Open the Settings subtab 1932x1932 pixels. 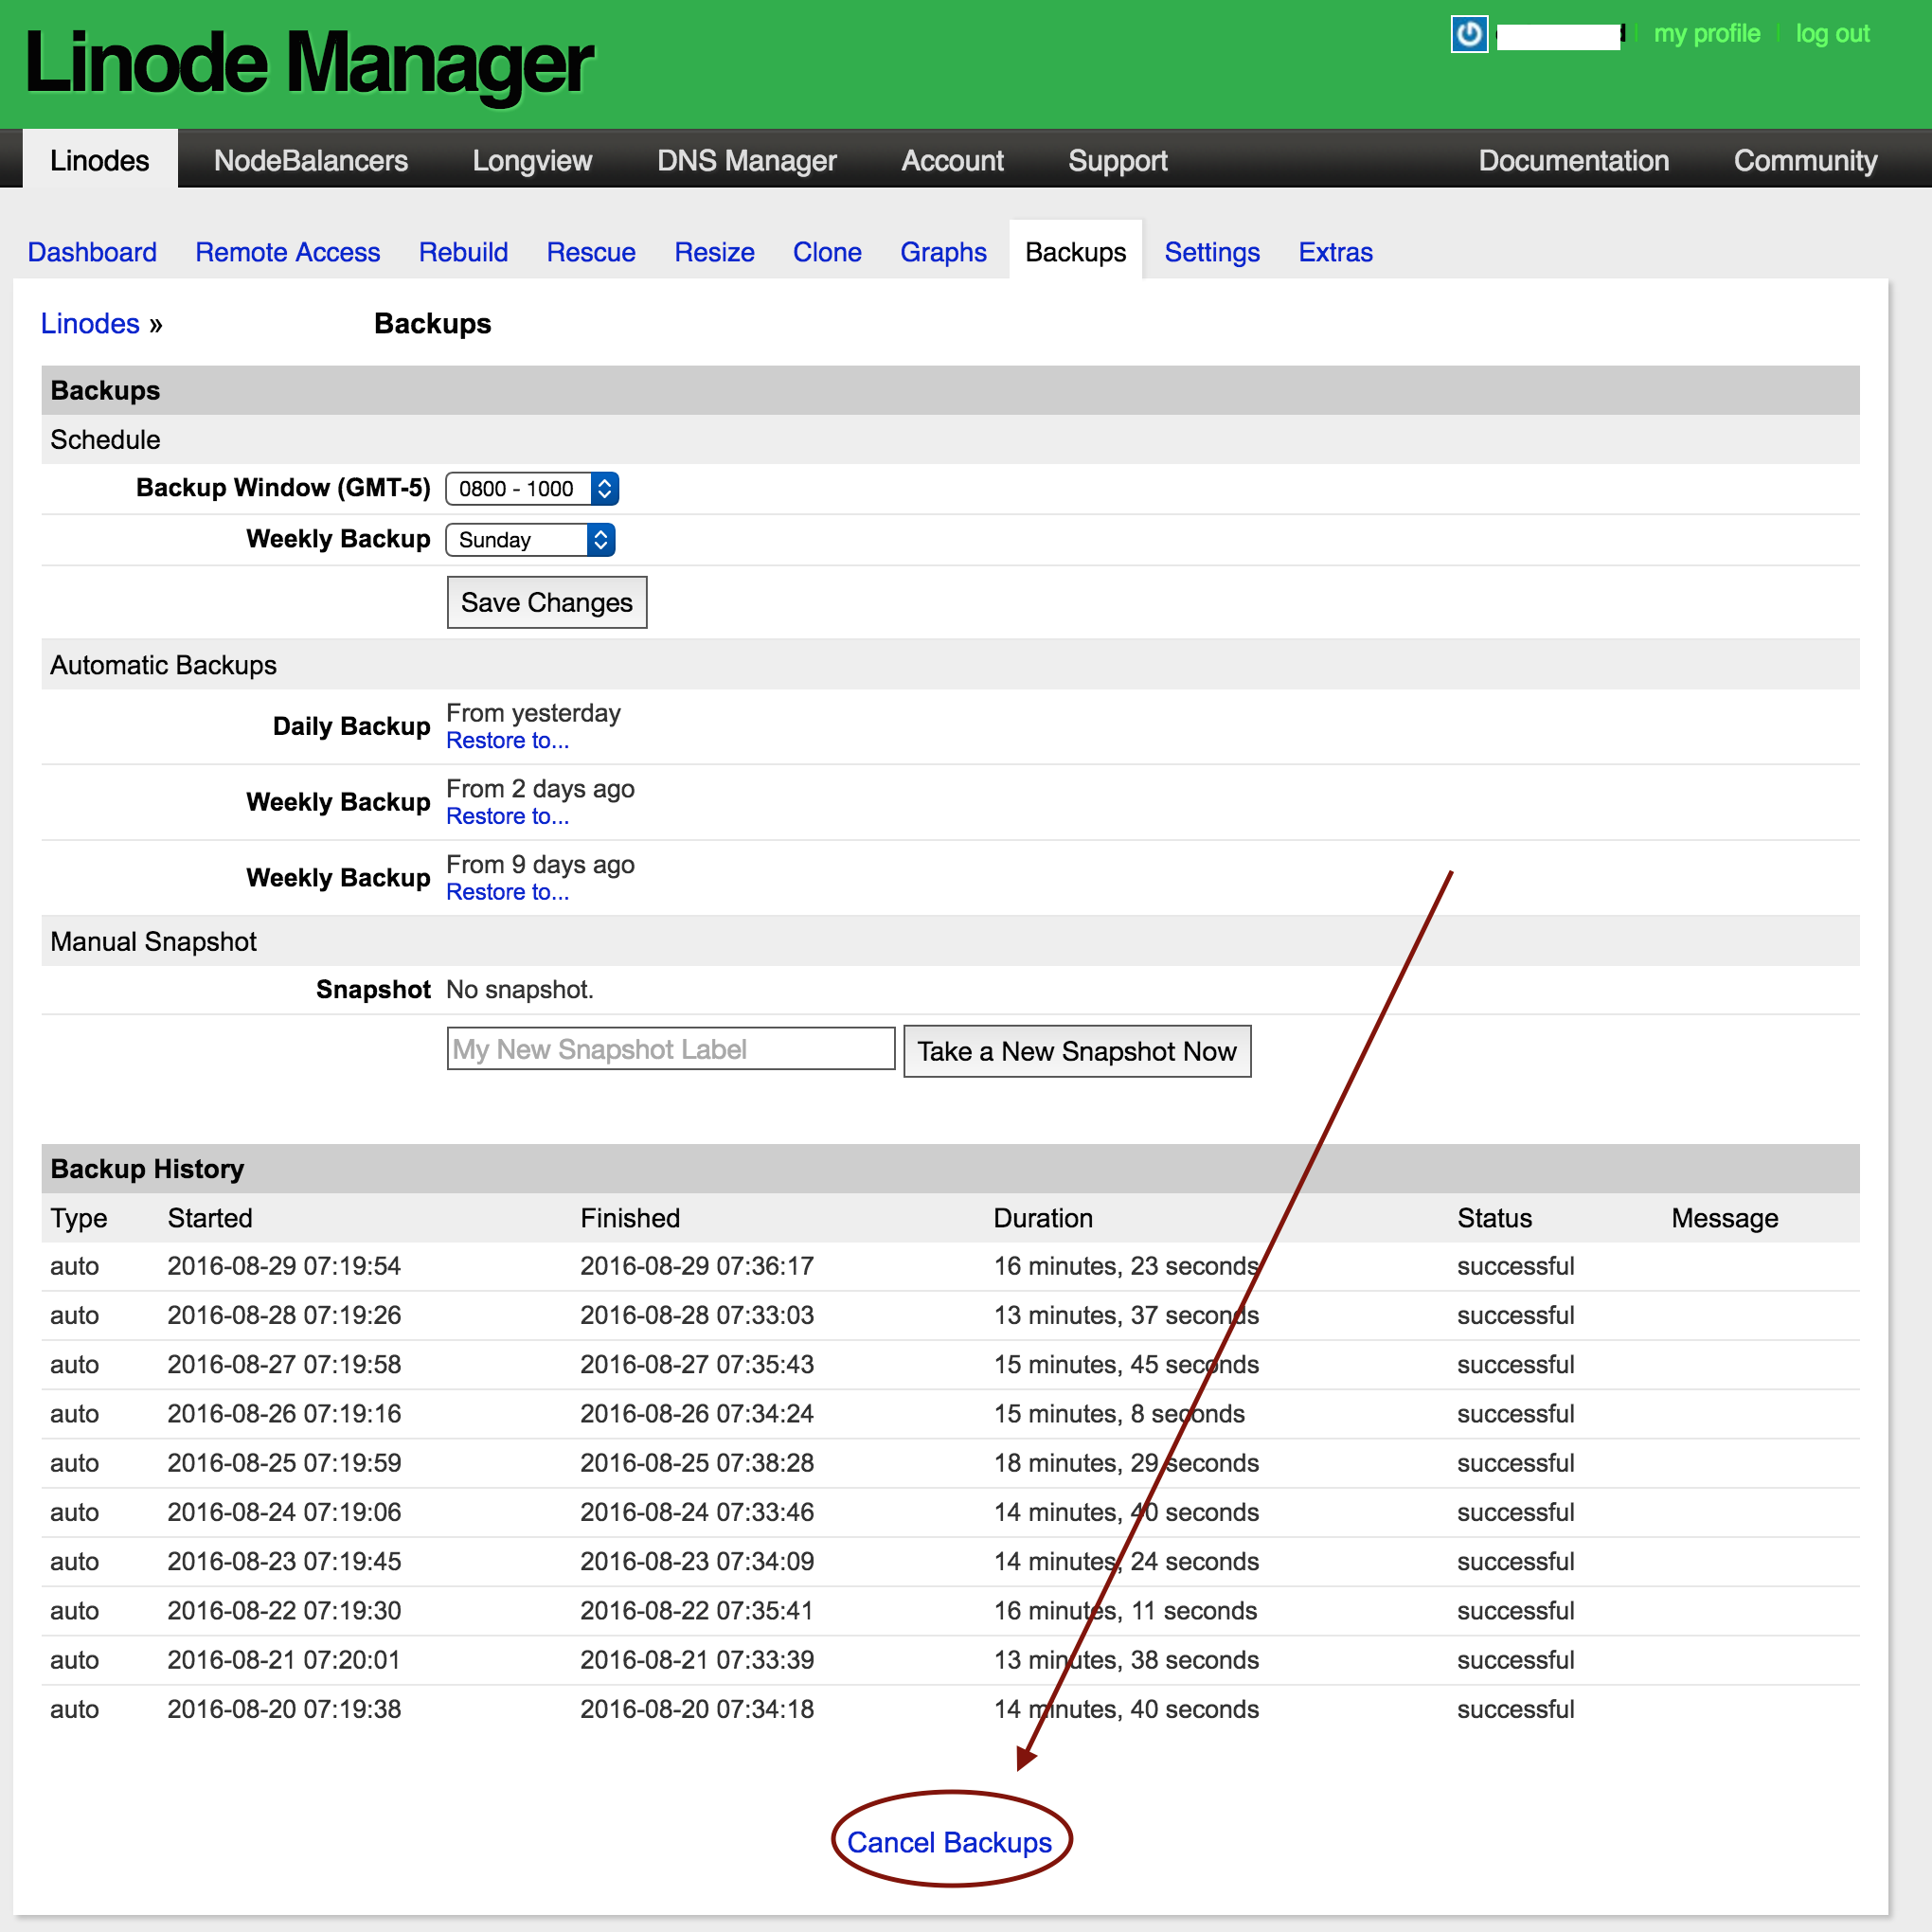(1212, 252)
